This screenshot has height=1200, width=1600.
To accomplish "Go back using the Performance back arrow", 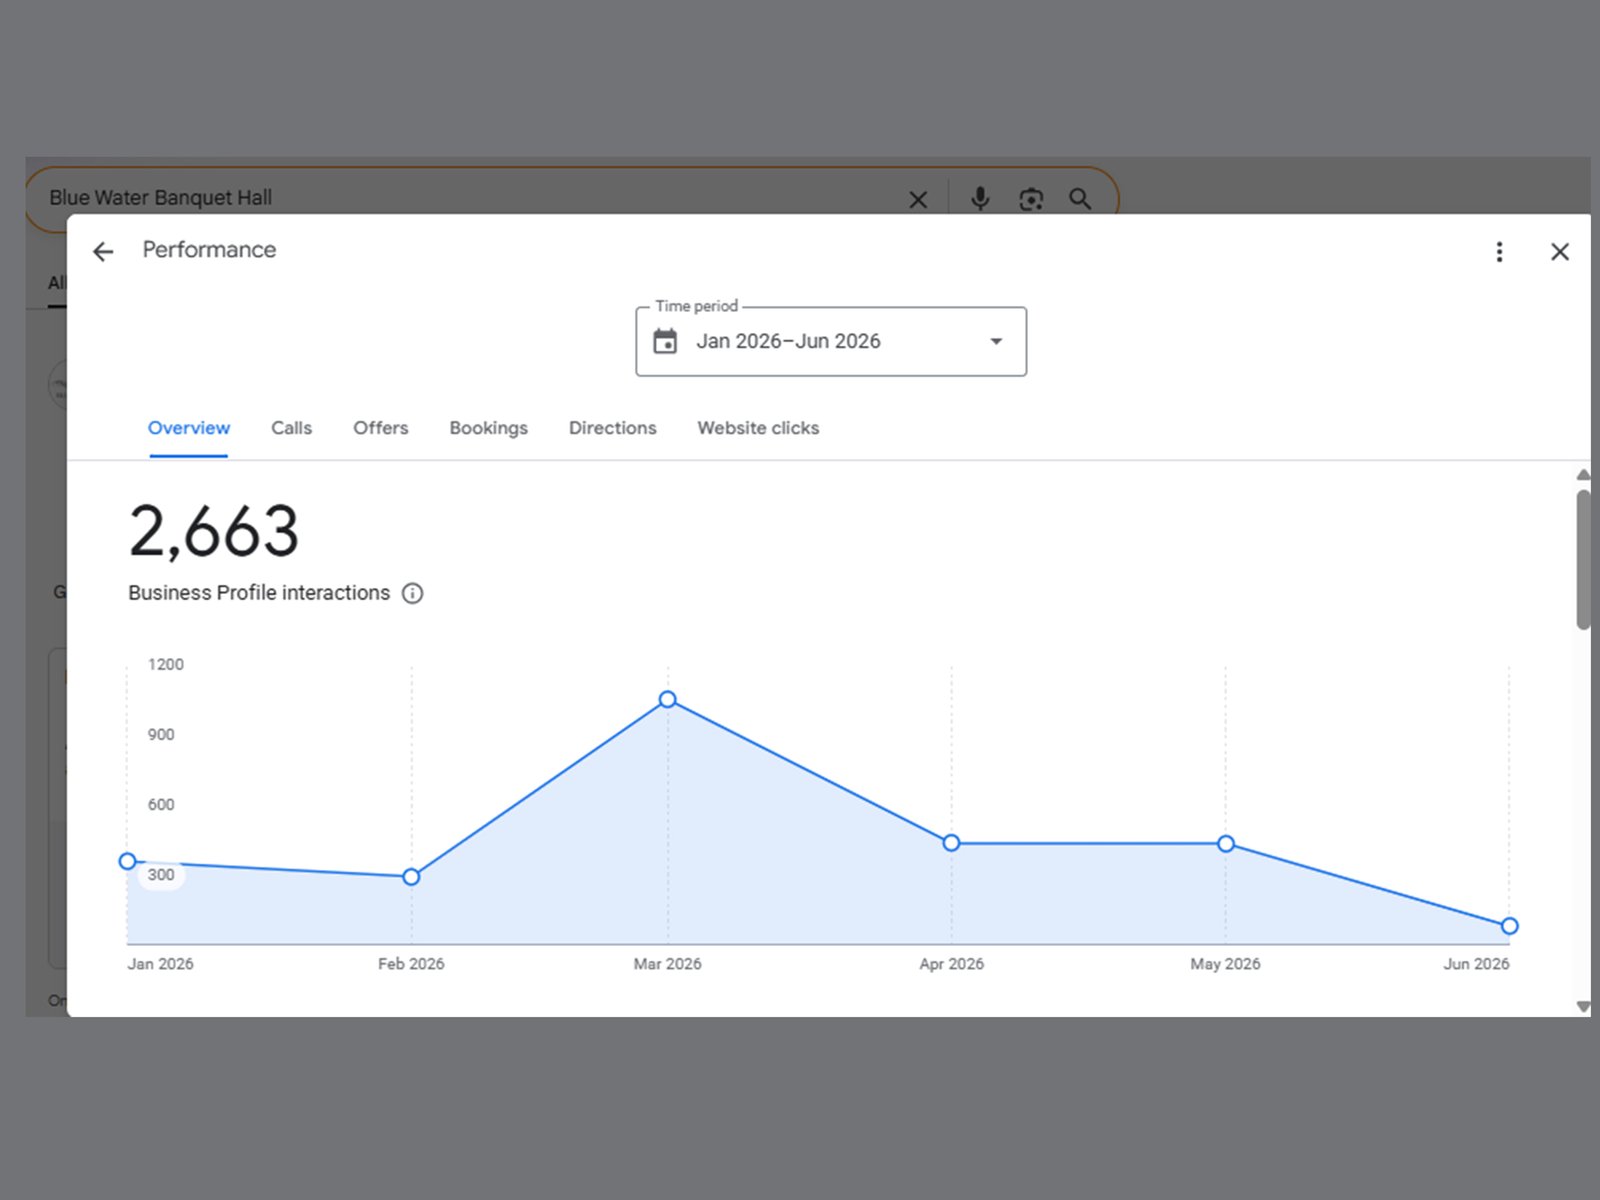I will tap(103, 251).
